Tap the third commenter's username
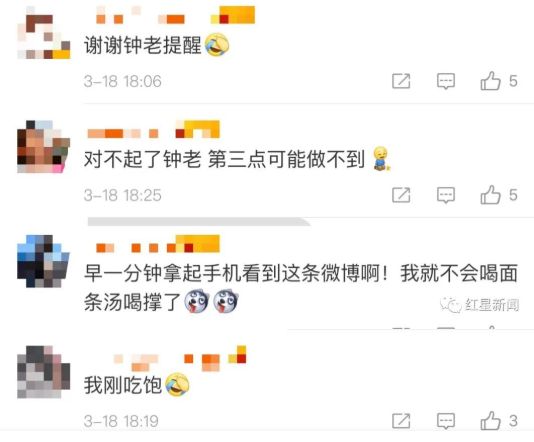The height and width of the screenshot is (442, 534). coord(158,243)
